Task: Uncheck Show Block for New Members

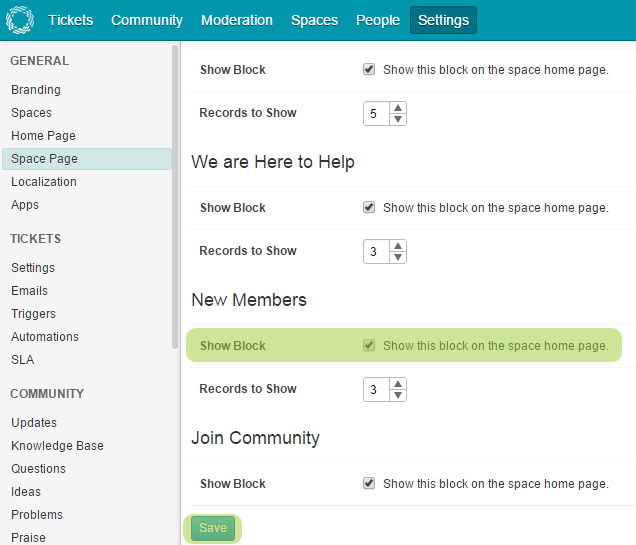Action: 369,346
